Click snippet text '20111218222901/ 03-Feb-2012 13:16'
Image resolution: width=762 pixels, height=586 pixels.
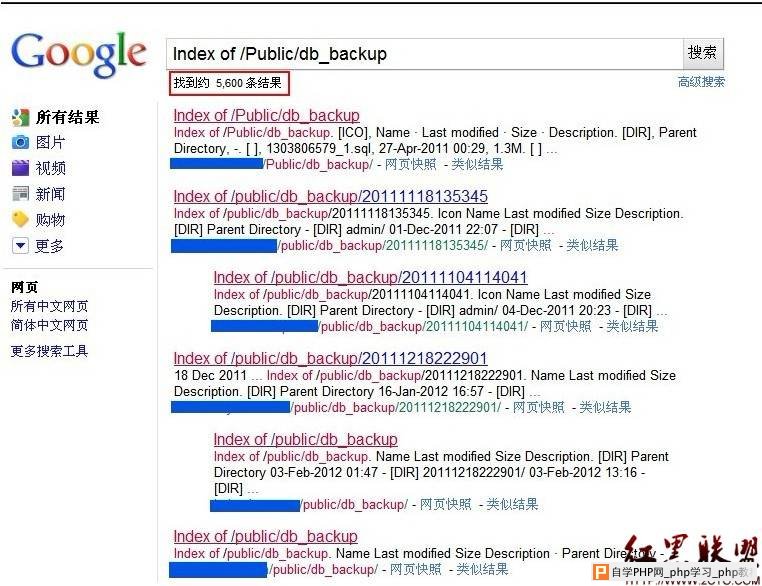[530, 472]
